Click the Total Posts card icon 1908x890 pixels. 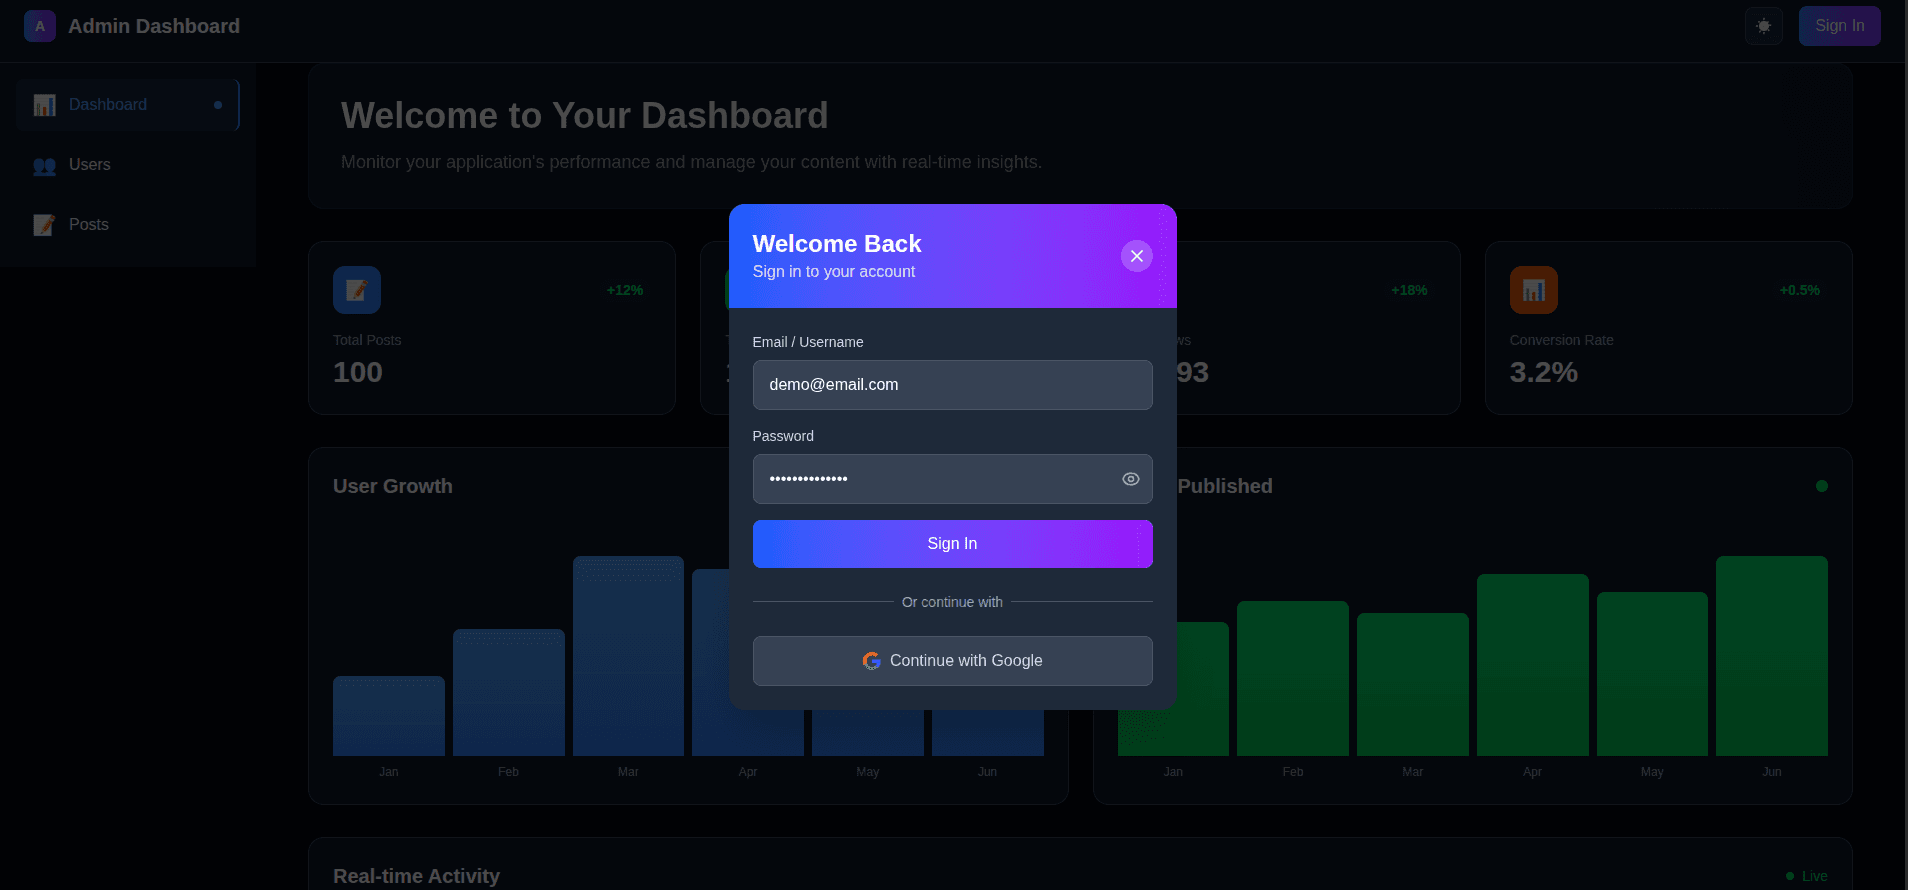click(357, 290)
